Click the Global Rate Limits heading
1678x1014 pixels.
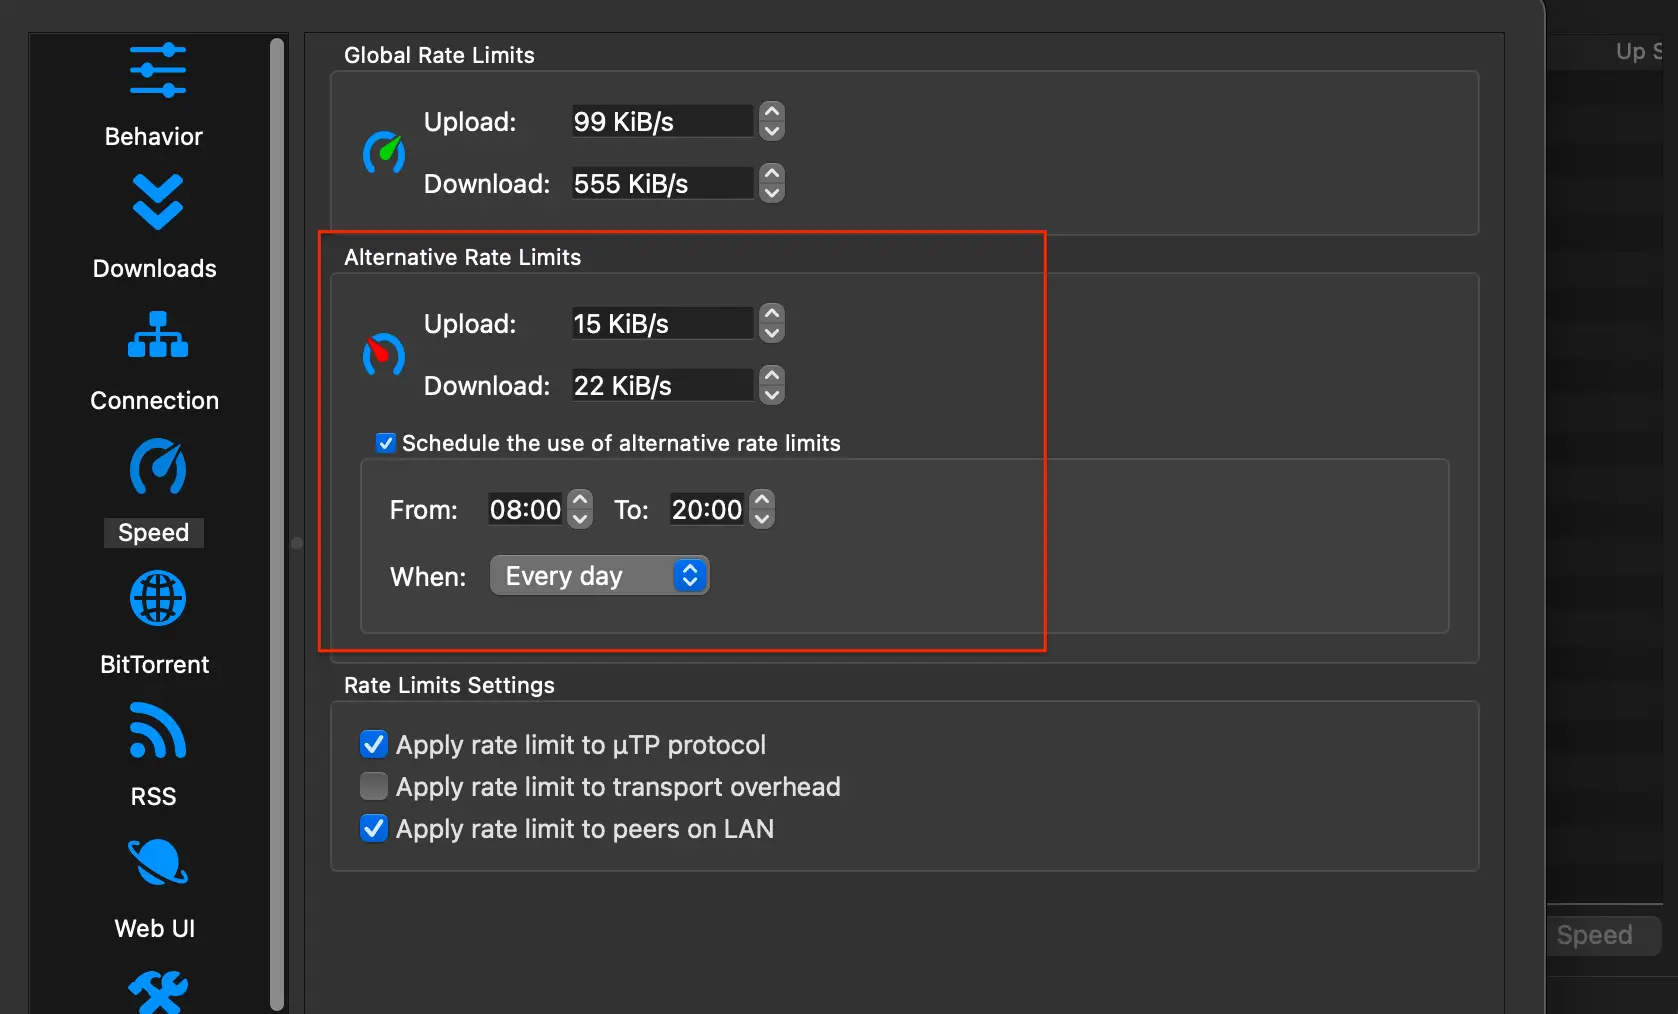(439, 55)
